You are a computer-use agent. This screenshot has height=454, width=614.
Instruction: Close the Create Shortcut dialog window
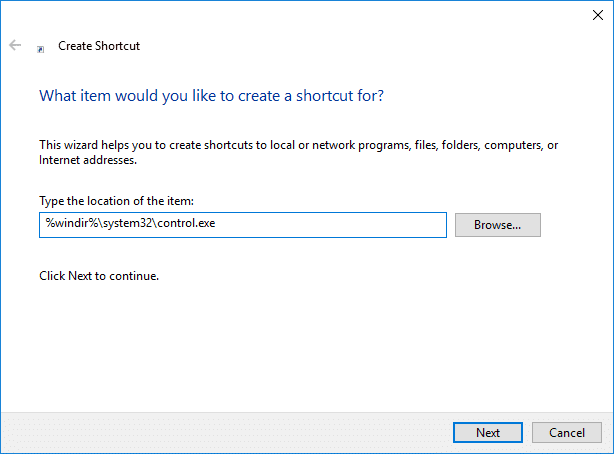(597, 14)
